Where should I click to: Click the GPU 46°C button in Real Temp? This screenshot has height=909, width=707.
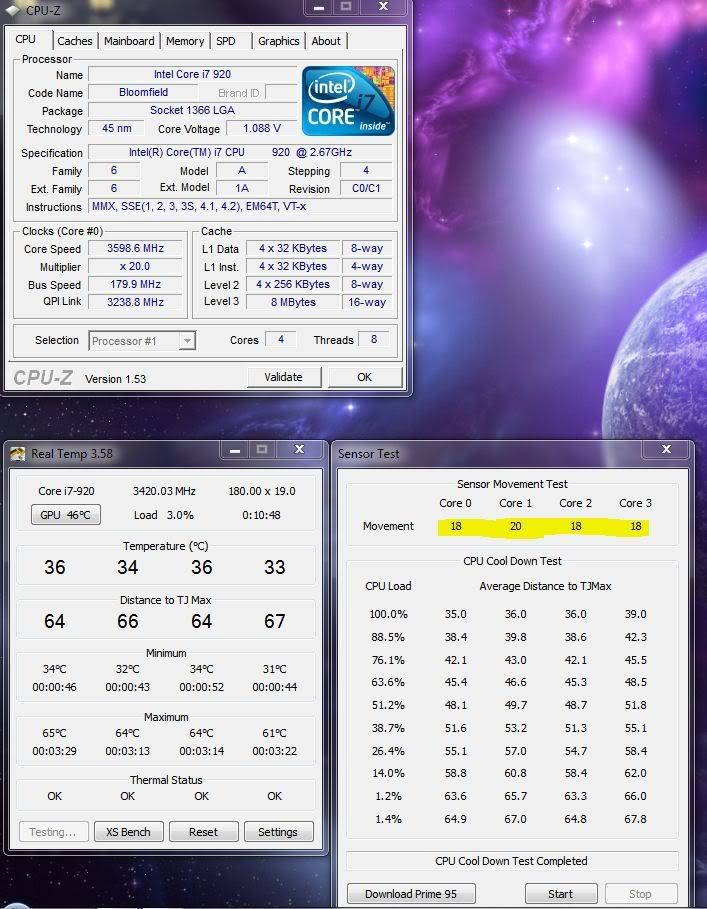[65, 515]
